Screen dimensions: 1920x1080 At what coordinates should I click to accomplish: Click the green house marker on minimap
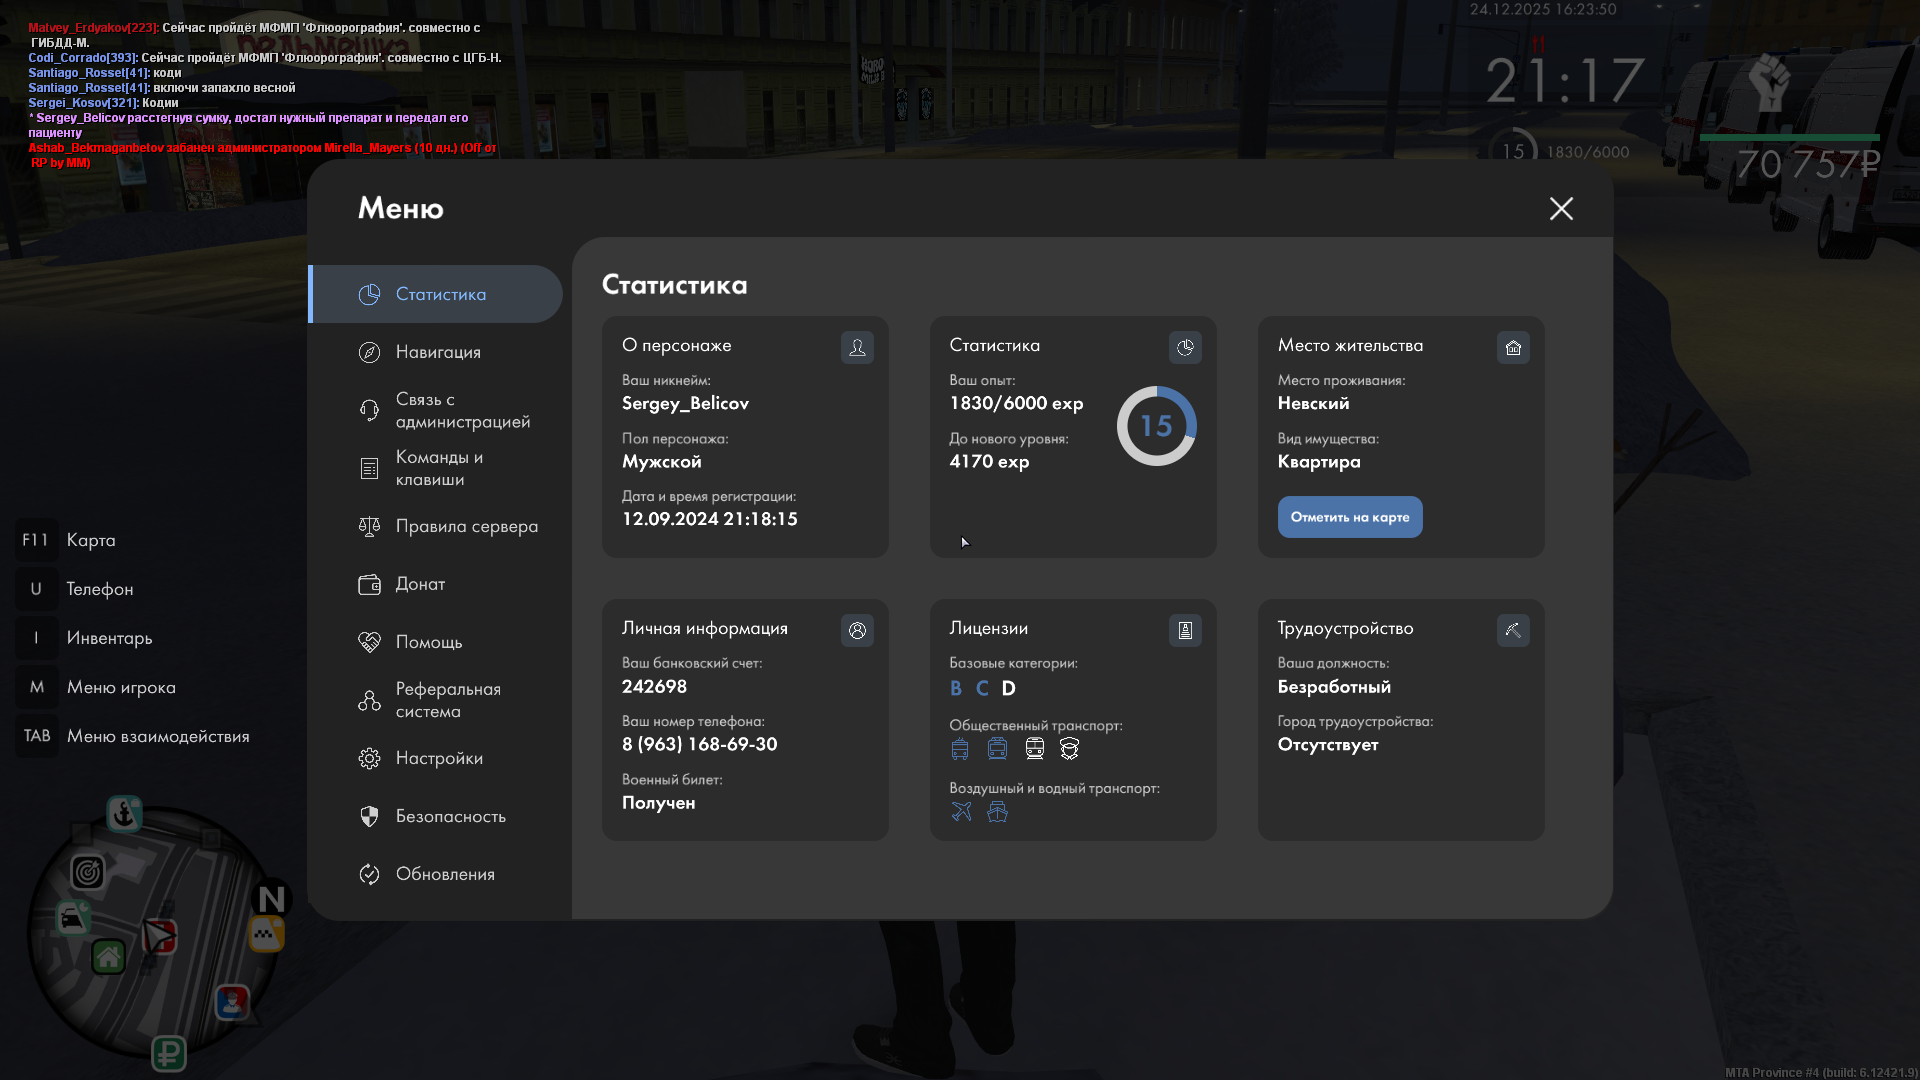(108, 957)
